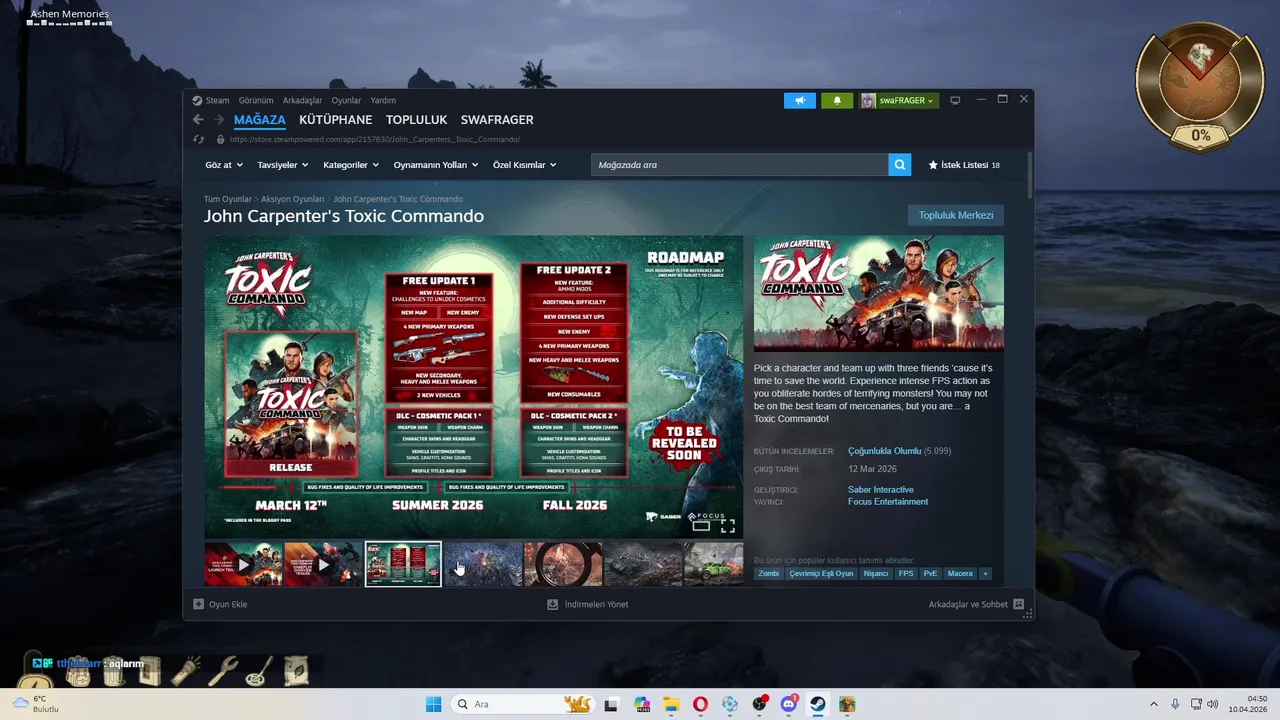Show hidden system tray icons chevron
The height and width of the screenshot is (720, 1280).
tap(1154, 704)
